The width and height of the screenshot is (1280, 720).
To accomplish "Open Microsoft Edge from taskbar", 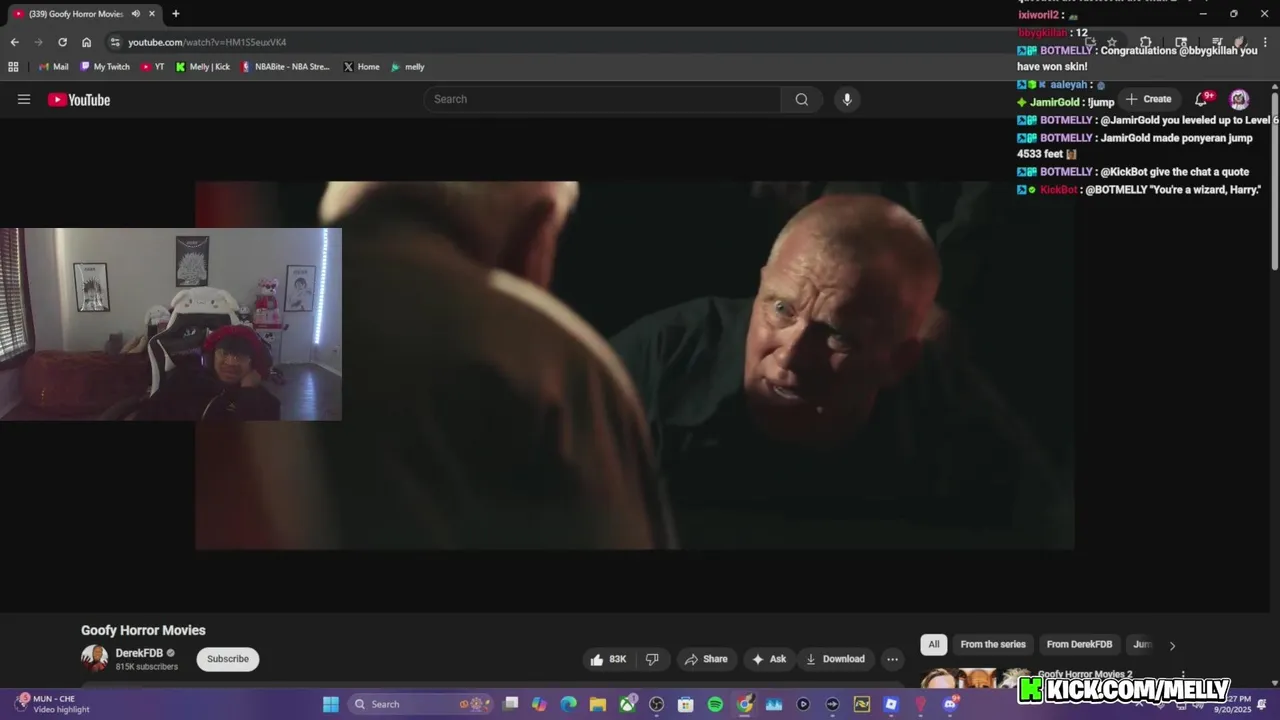I will point(568,704).
